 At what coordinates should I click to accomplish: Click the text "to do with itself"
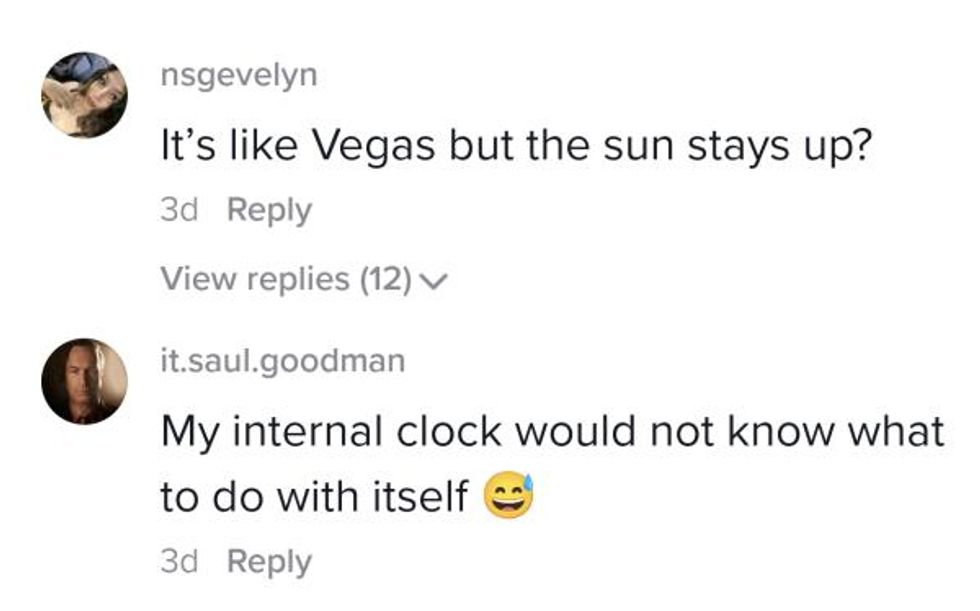(x=314, y=497)
